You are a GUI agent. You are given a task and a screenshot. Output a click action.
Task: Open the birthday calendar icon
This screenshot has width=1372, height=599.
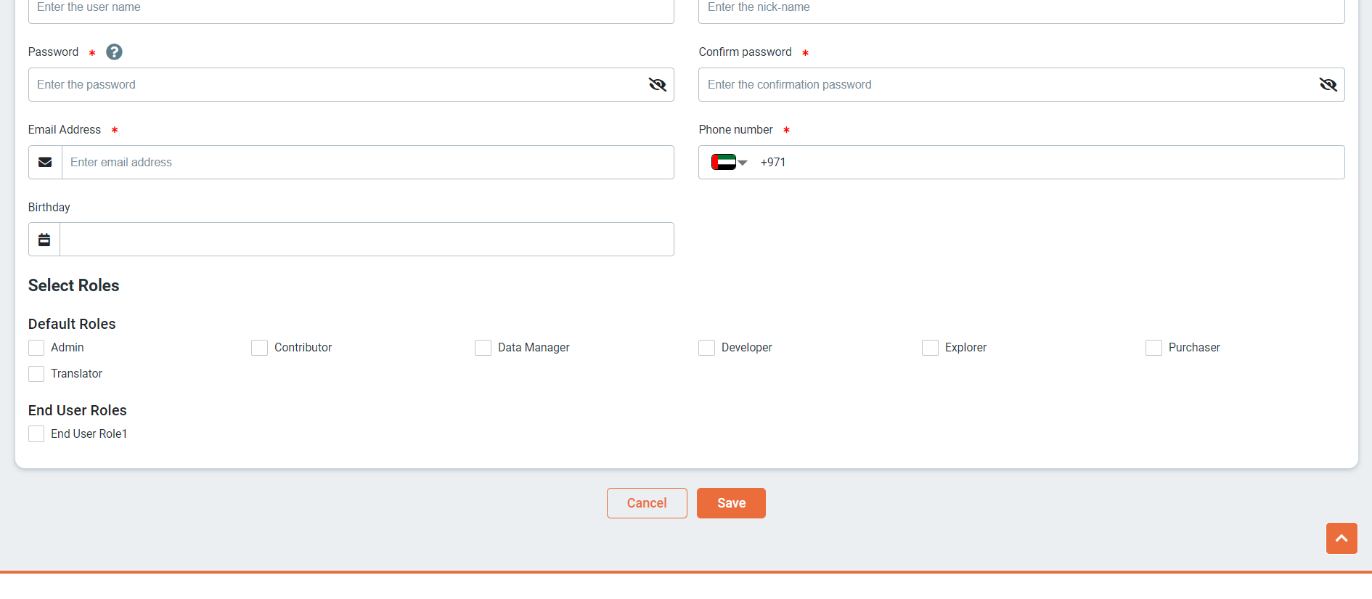[44, 240]
